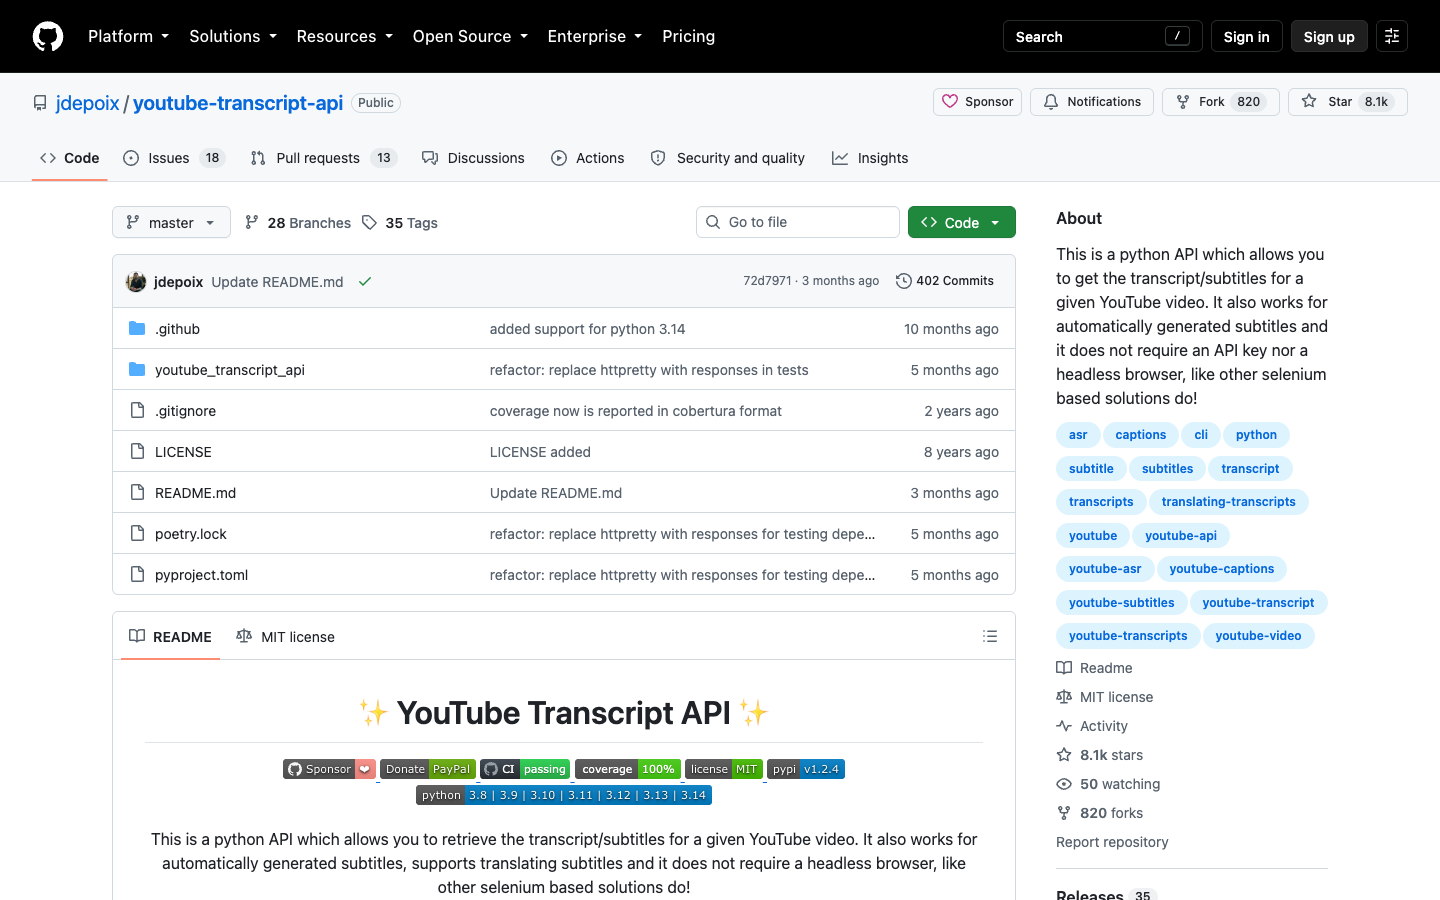
Task: Click the Sponsor heart button
Action: click(x=977, y=102)
